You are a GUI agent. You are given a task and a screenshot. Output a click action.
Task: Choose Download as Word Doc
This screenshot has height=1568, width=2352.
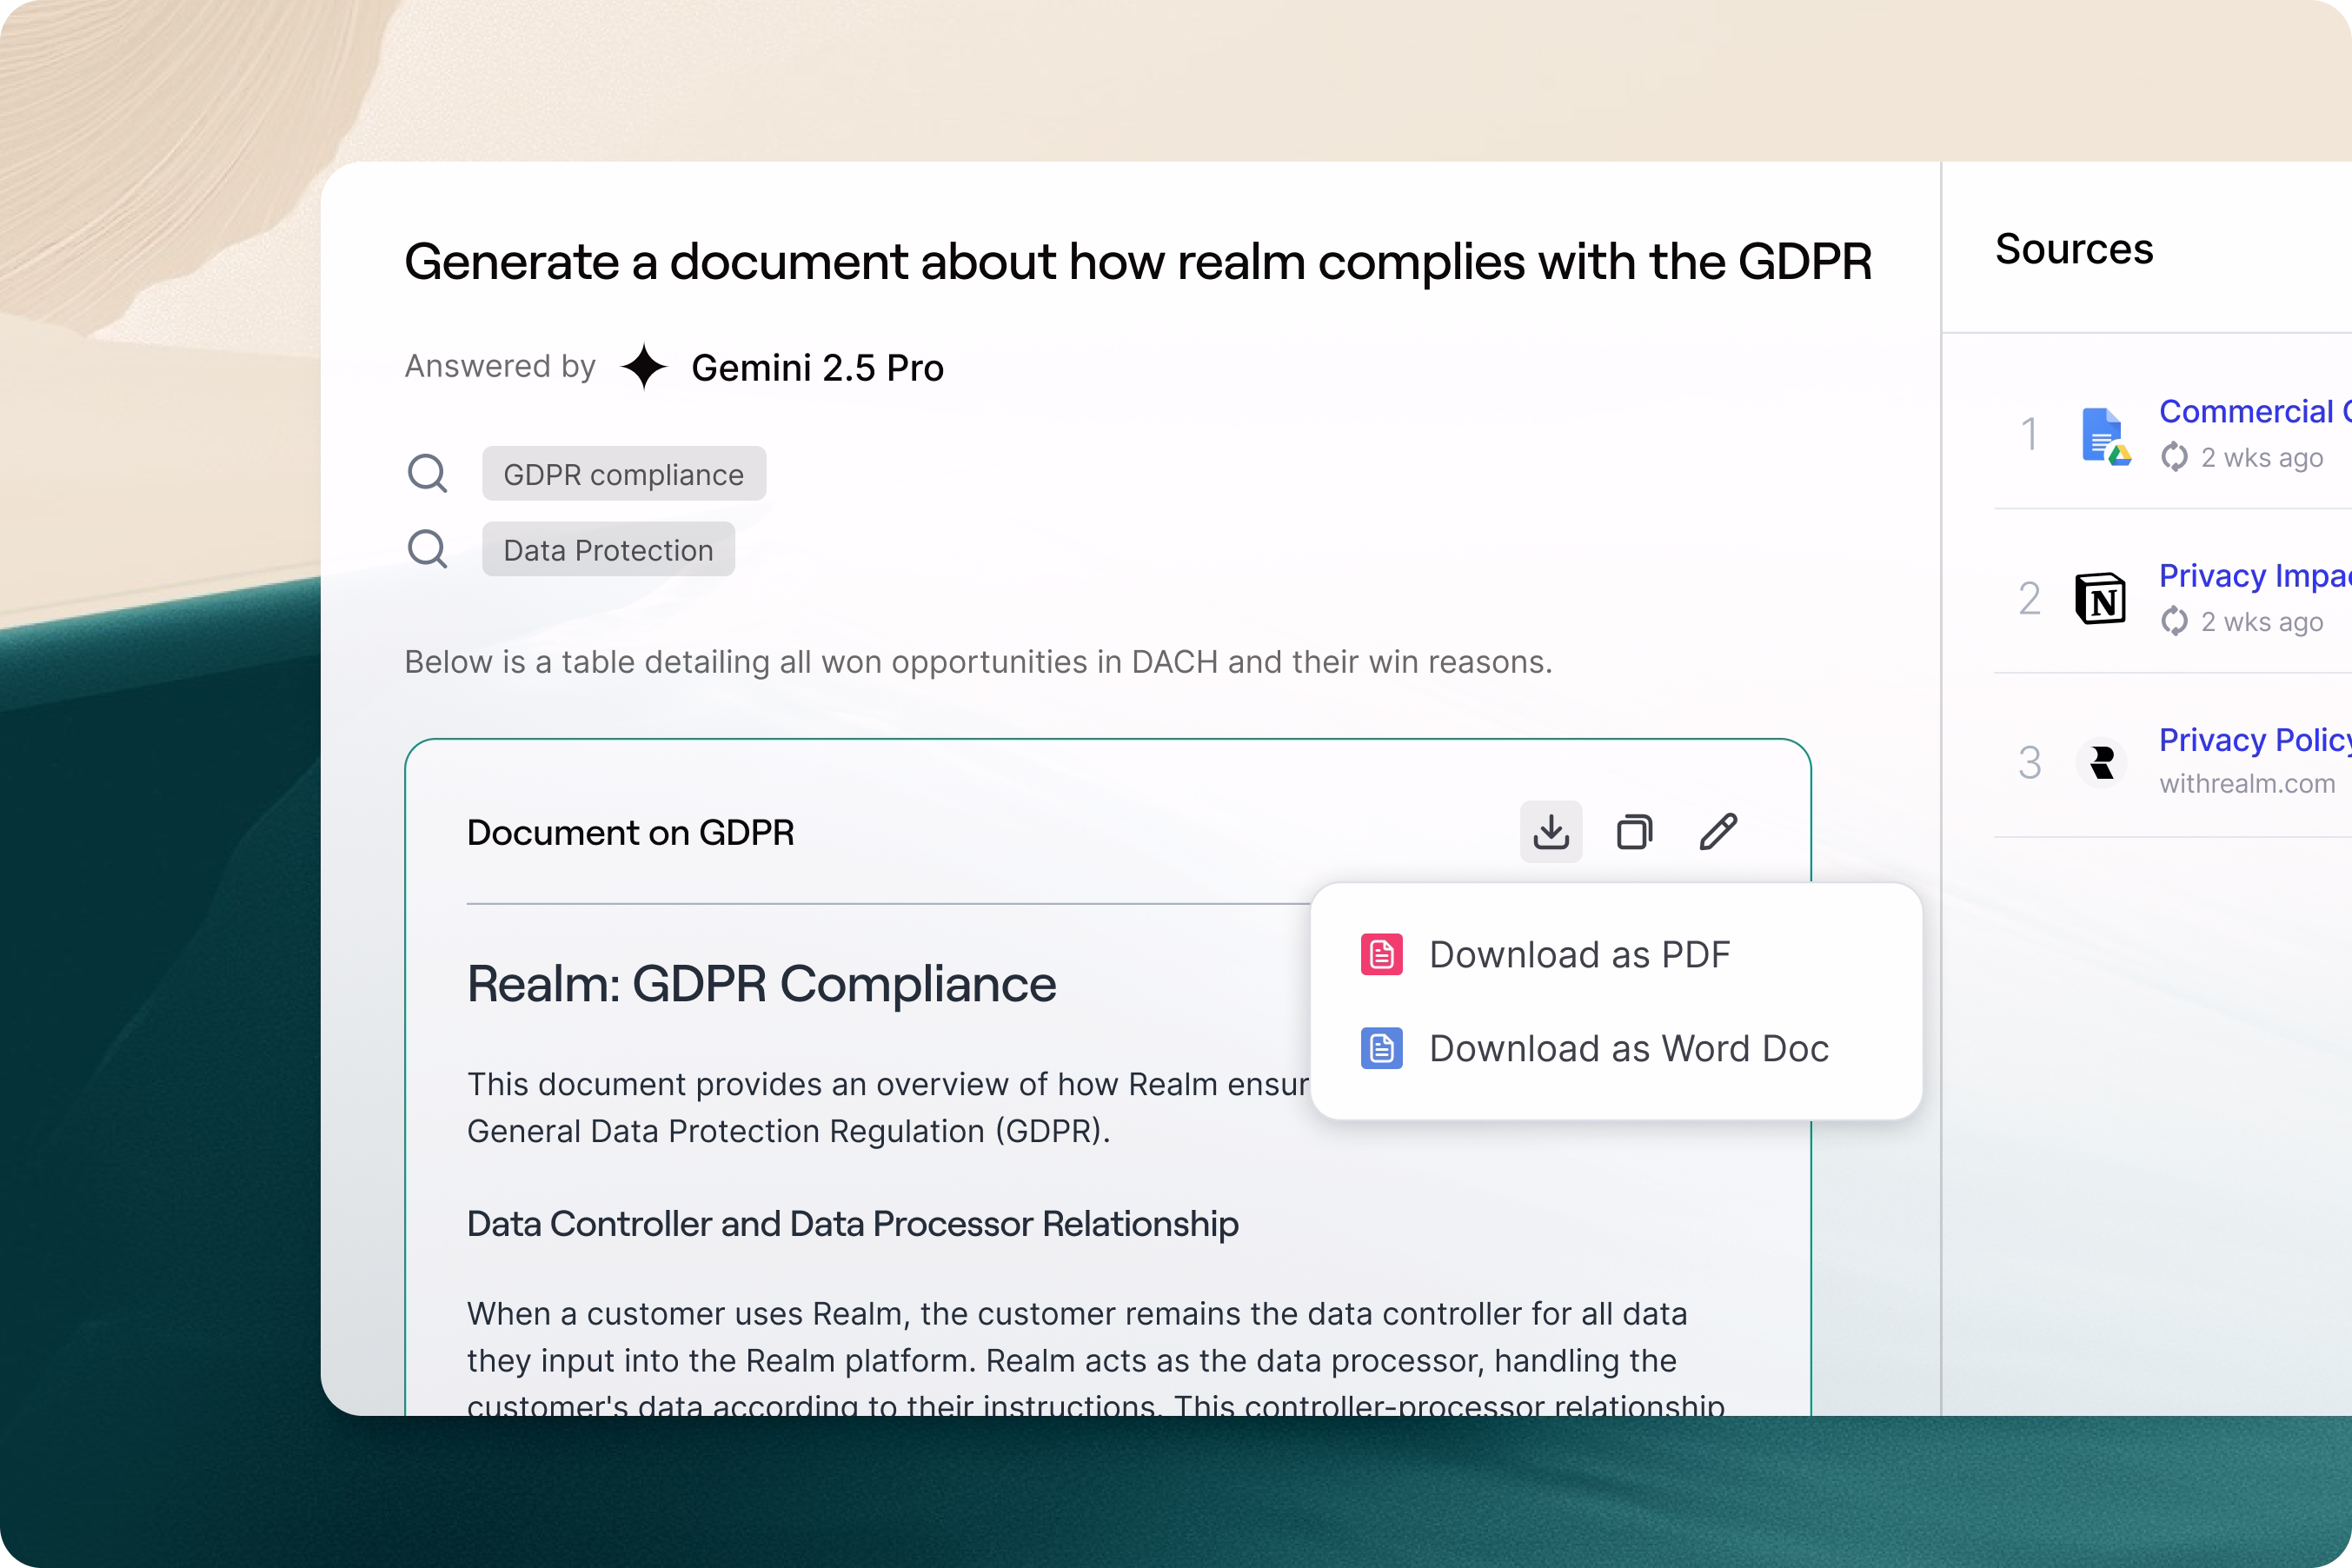coord(1628,1049)
